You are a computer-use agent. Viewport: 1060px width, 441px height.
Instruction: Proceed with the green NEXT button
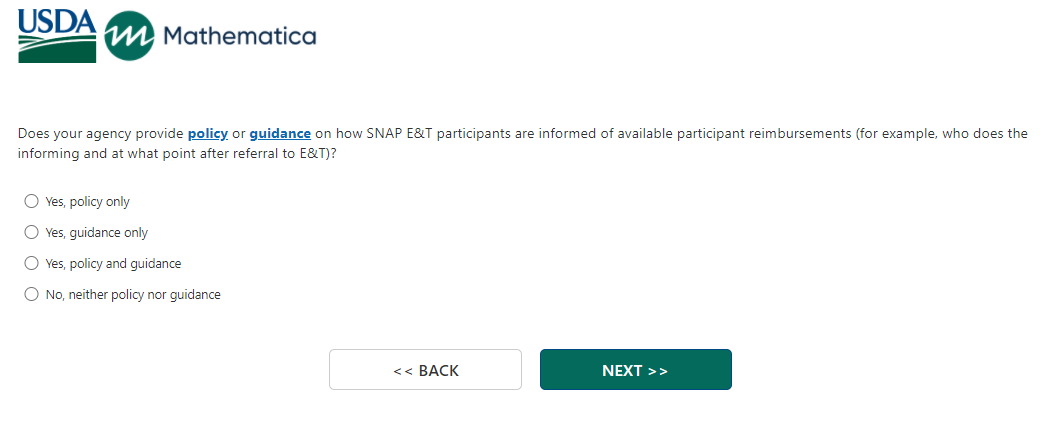click(635, 370)
